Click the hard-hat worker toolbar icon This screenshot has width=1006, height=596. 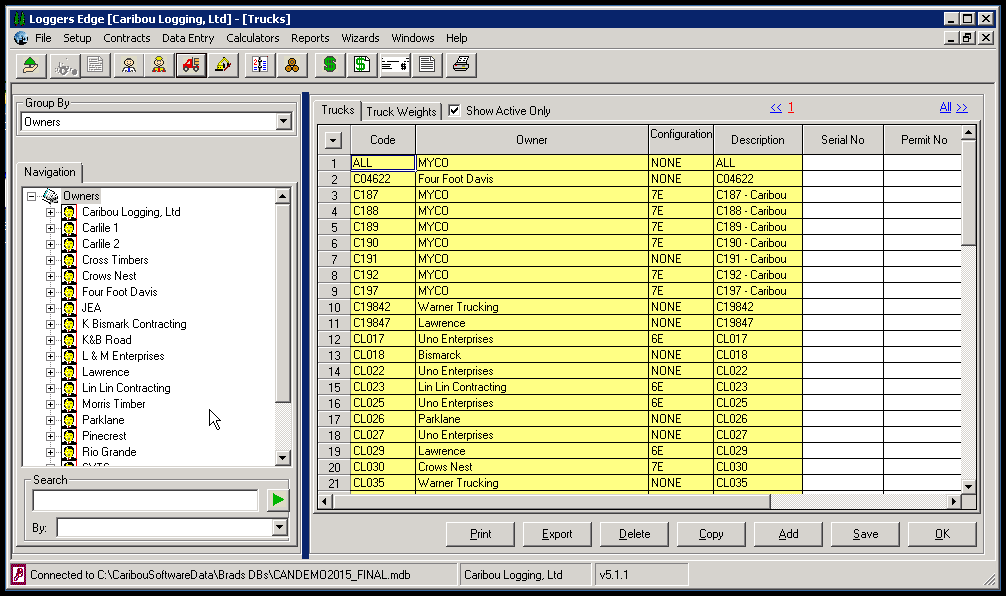(159, 65)
